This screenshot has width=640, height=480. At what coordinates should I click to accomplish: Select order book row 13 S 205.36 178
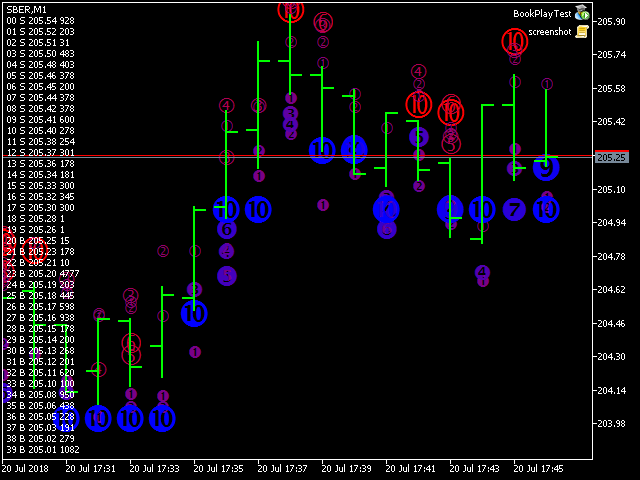point(40,164)
